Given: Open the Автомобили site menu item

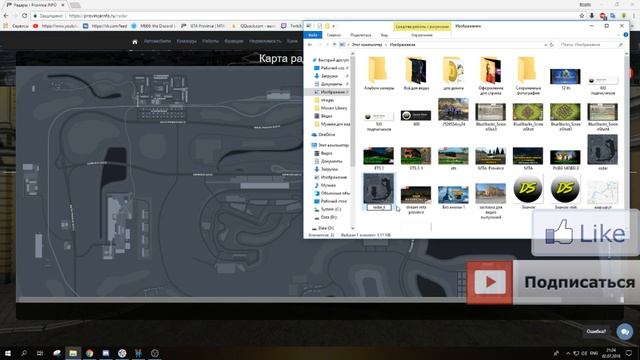Looking at the screenshot, I should [x=158, y=41].
